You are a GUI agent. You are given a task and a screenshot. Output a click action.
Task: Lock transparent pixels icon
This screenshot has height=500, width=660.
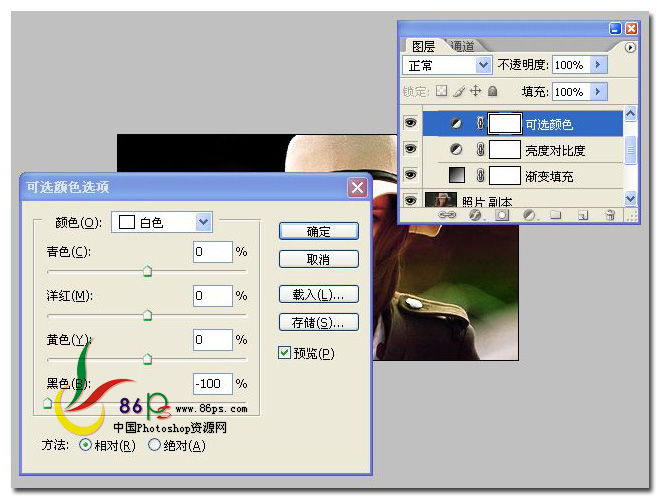[442, 90]
